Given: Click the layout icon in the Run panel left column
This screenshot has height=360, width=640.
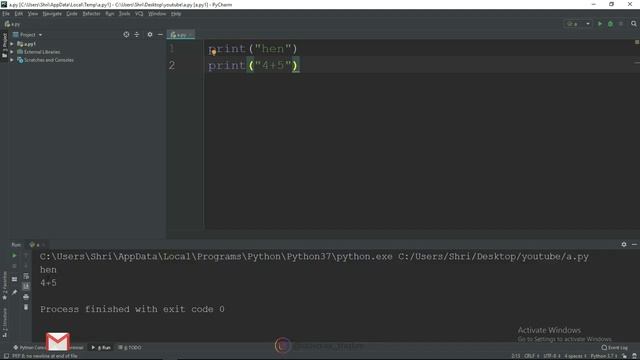Looking at the screenshot, I should (14, 279).
